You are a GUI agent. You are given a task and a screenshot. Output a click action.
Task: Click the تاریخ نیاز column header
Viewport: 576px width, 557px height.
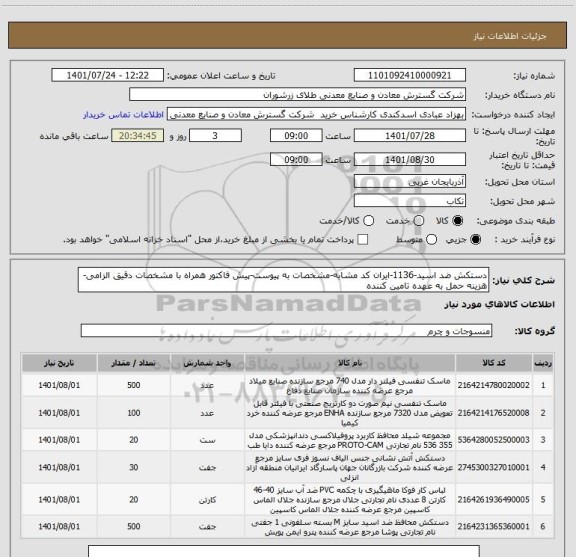coord(59,363)
